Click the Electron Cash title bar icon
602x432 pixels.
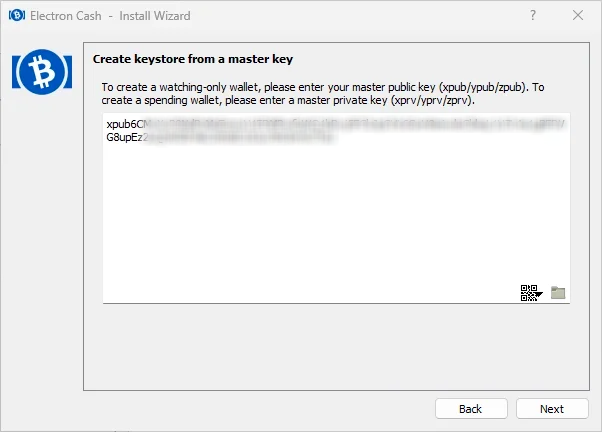tap(17, 15)
